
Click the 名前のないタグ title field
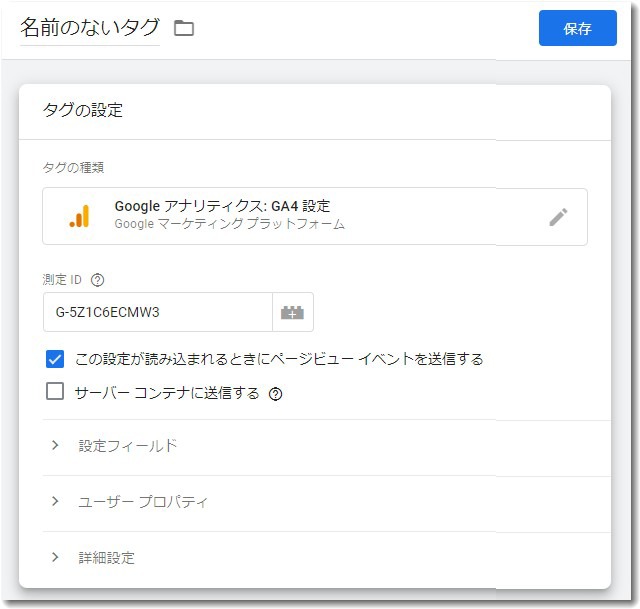coord(90,28)
